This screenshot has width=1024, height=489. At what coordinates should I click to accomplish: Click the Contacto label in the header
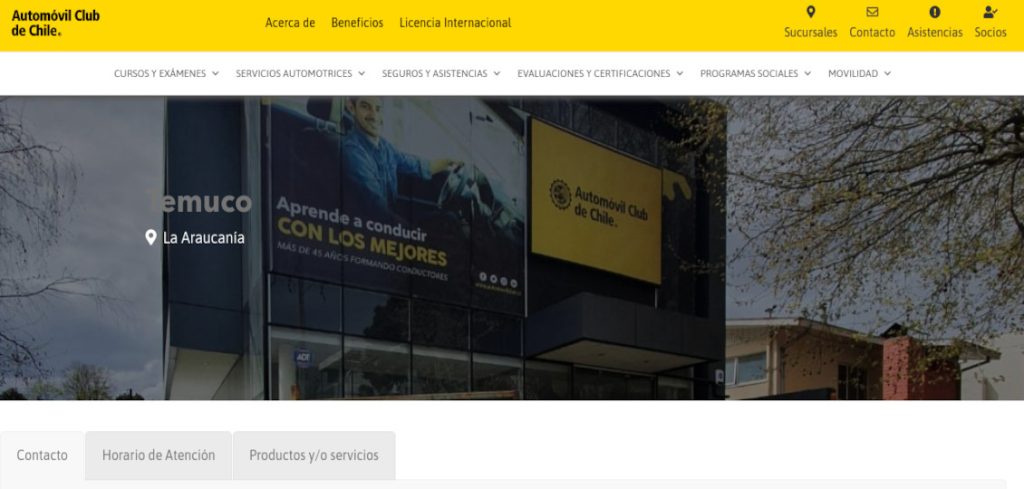[872, 33]
